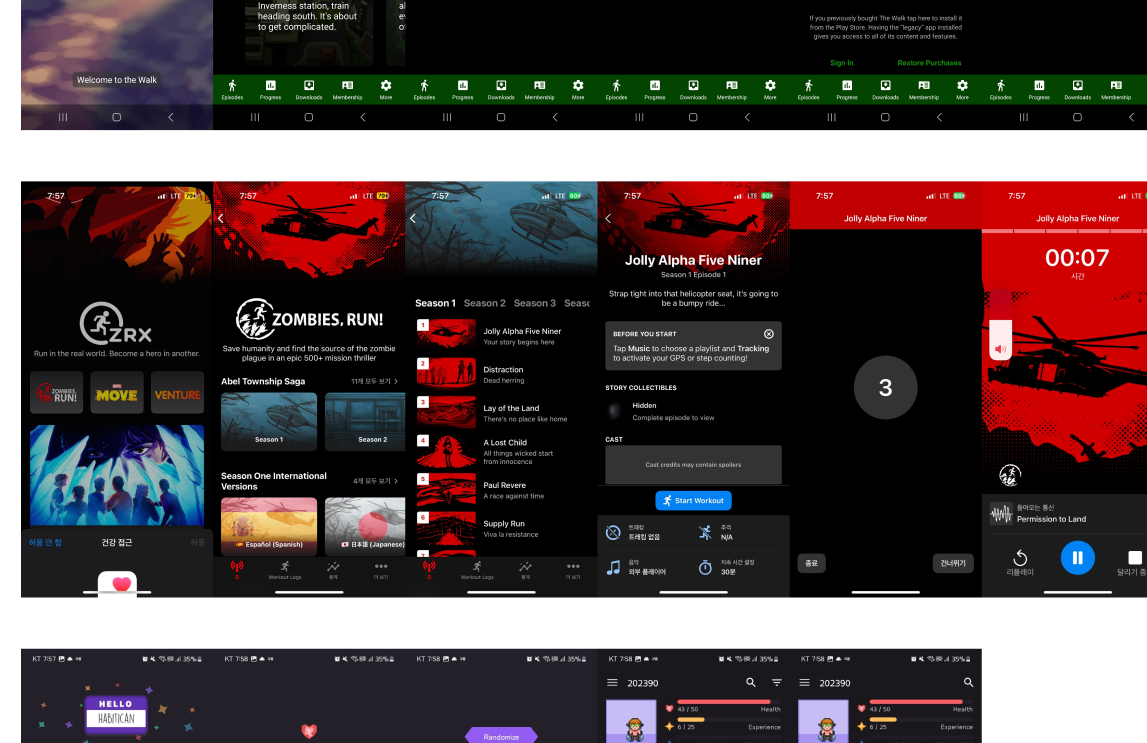The width and height of the screenshot is (1147, 743).
Task: Open the Español (Spanish) version card
Action: (x=269, y=527)
